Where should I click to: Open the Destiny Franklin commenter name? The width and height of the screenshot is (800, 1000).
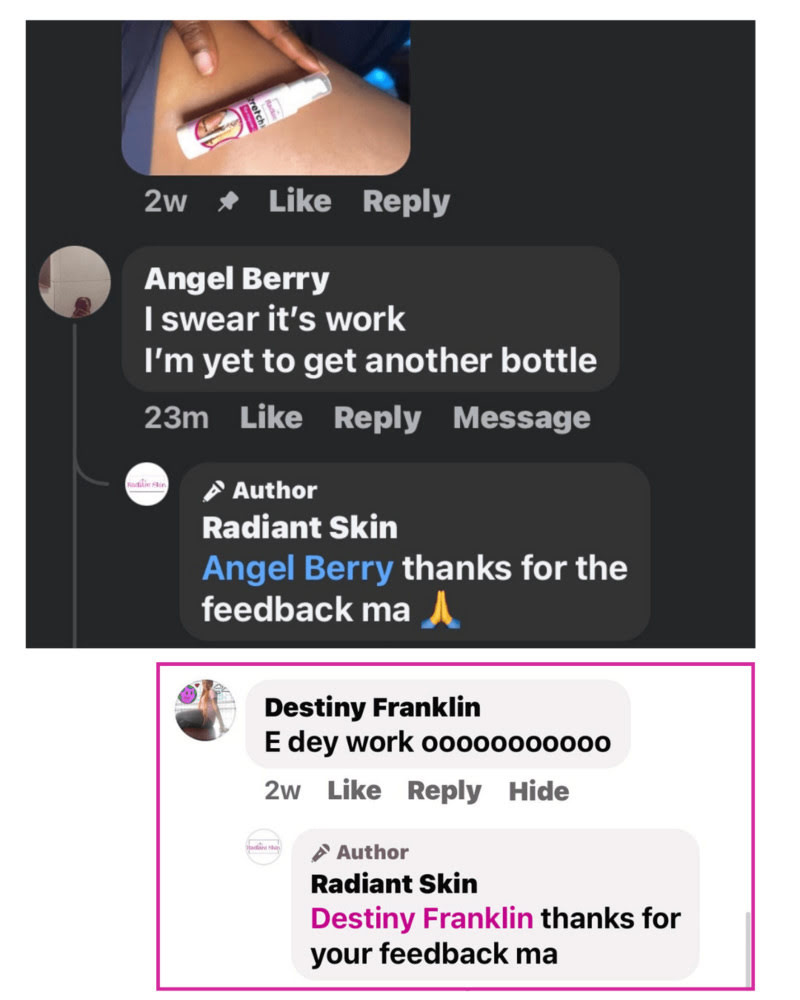point(373,707)
